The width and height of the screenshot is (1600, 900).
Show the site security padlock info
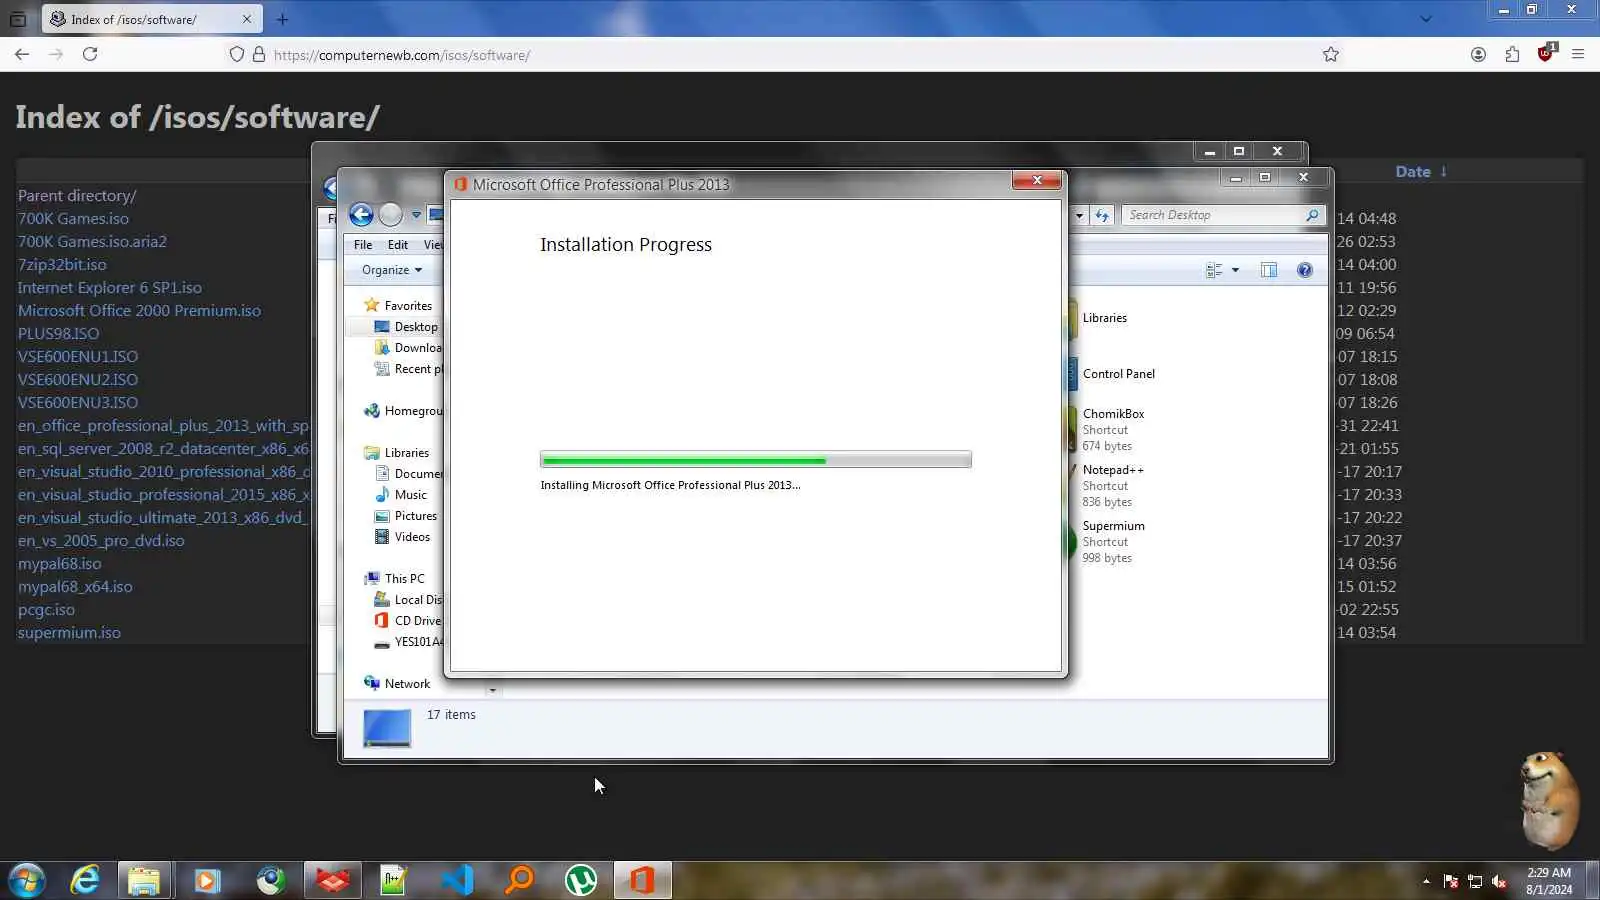259,54
